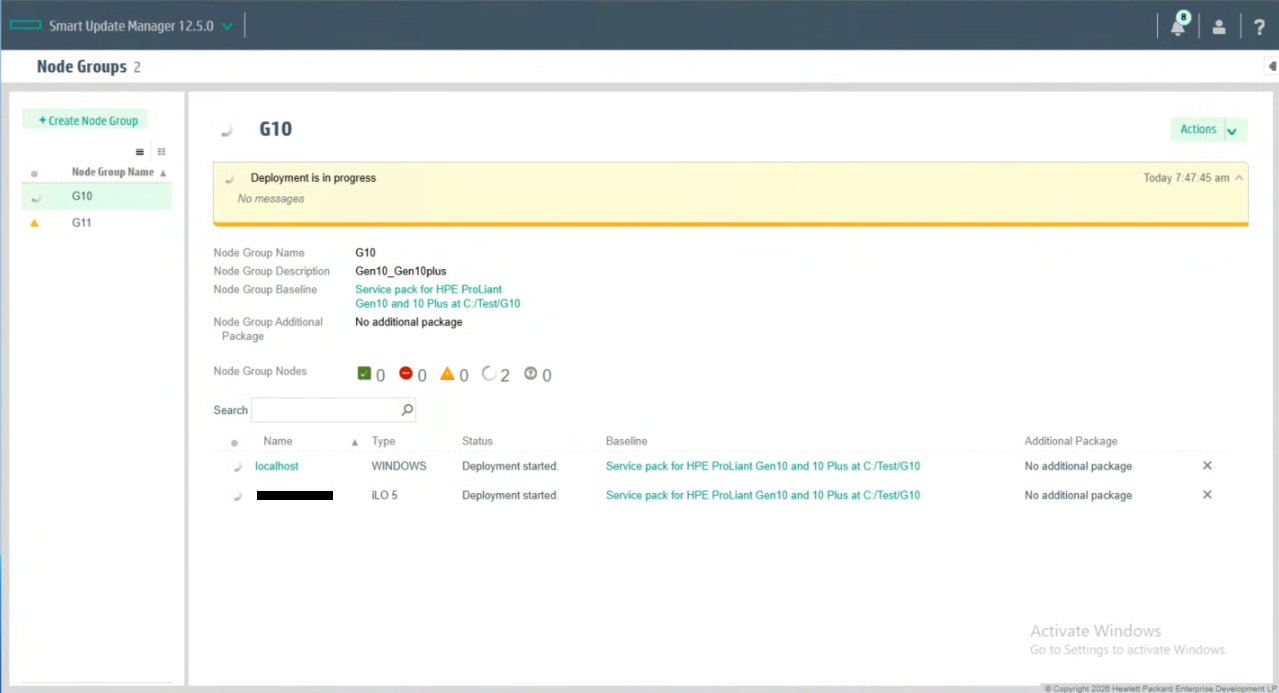
Task: Open the redacted iLO 5 node name
Action: [295, 495]
